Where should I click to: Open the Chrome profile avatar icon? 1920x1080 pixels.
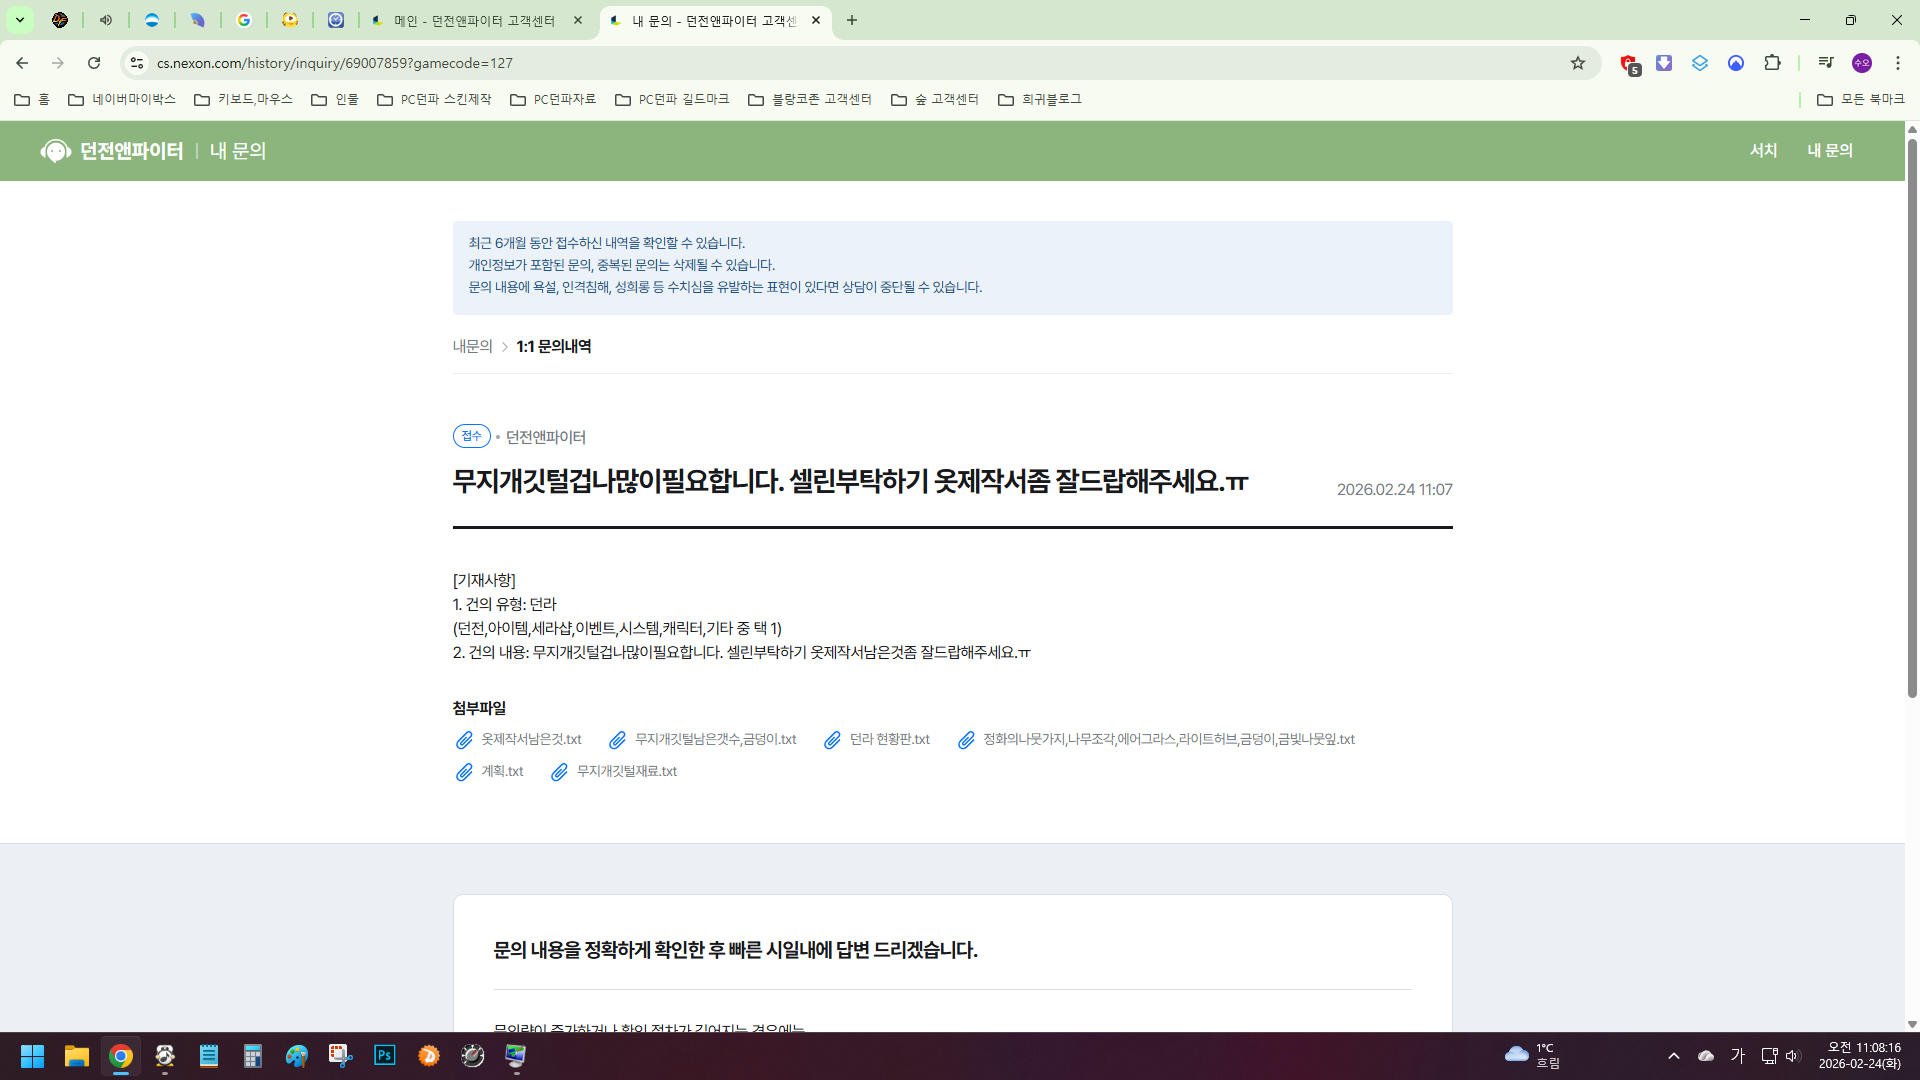click(1861, 63)
